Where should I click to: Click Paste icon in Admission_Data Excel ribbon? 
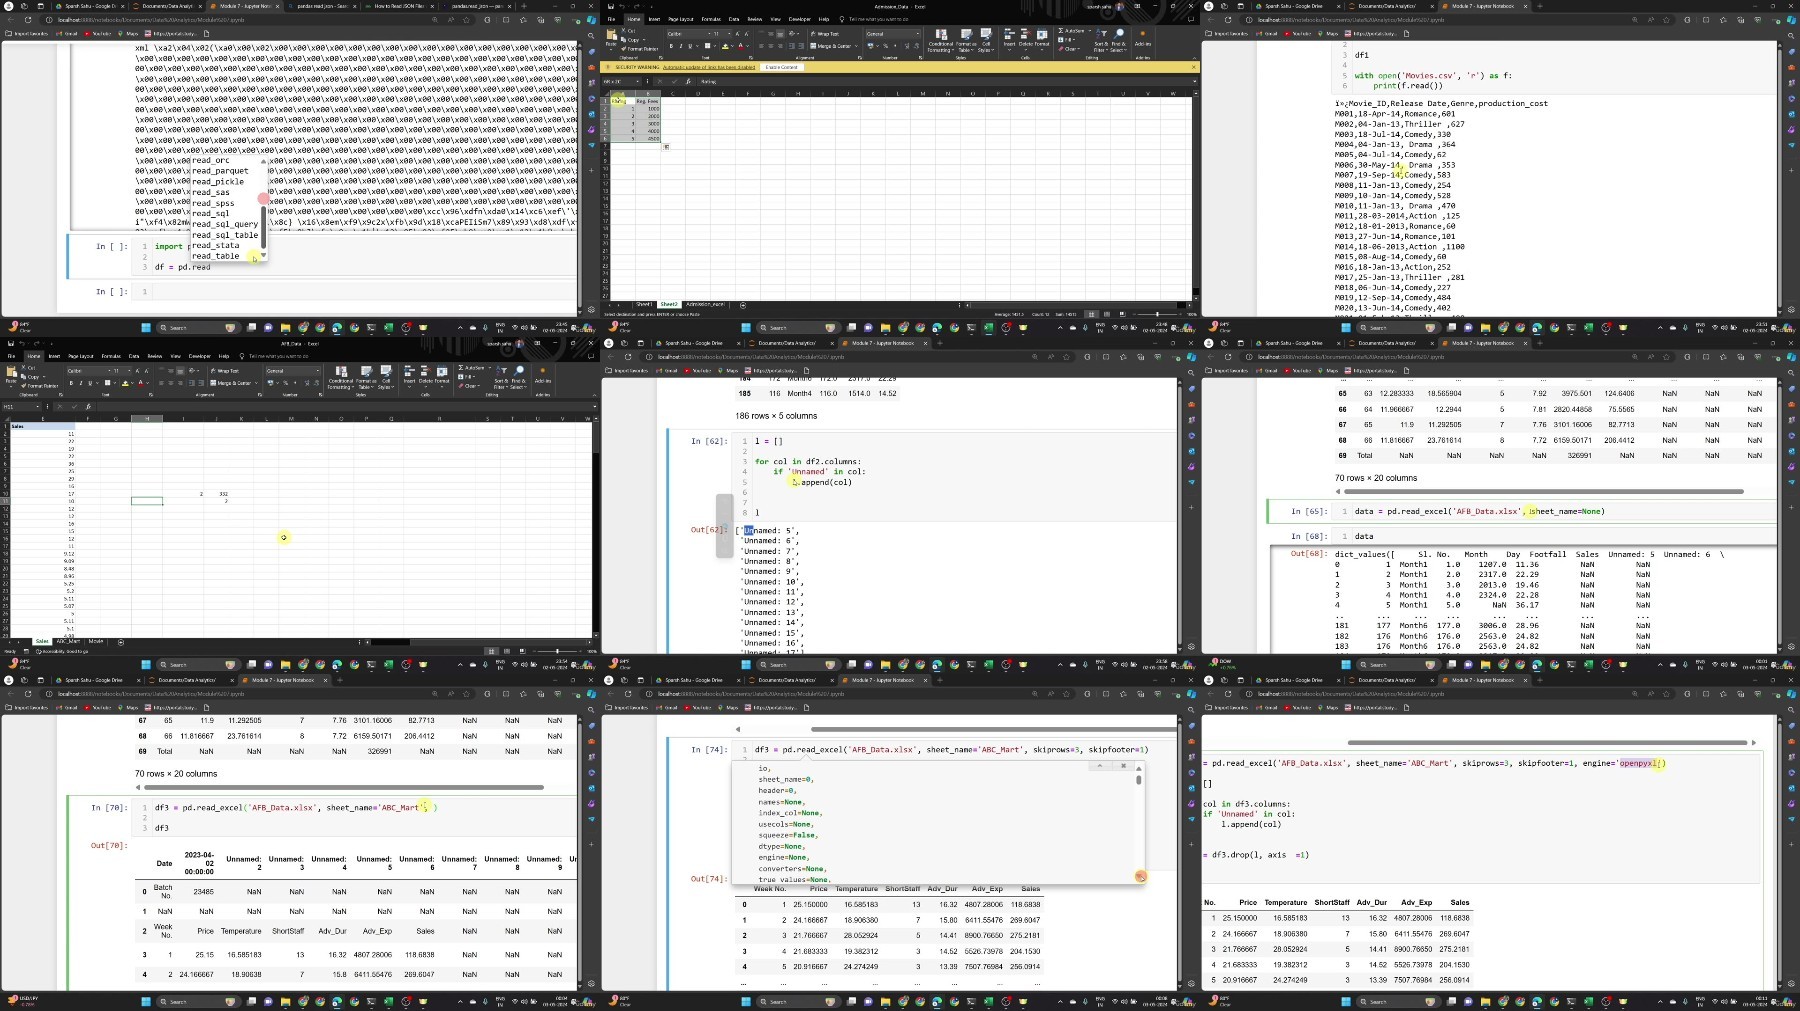(611, 34)
